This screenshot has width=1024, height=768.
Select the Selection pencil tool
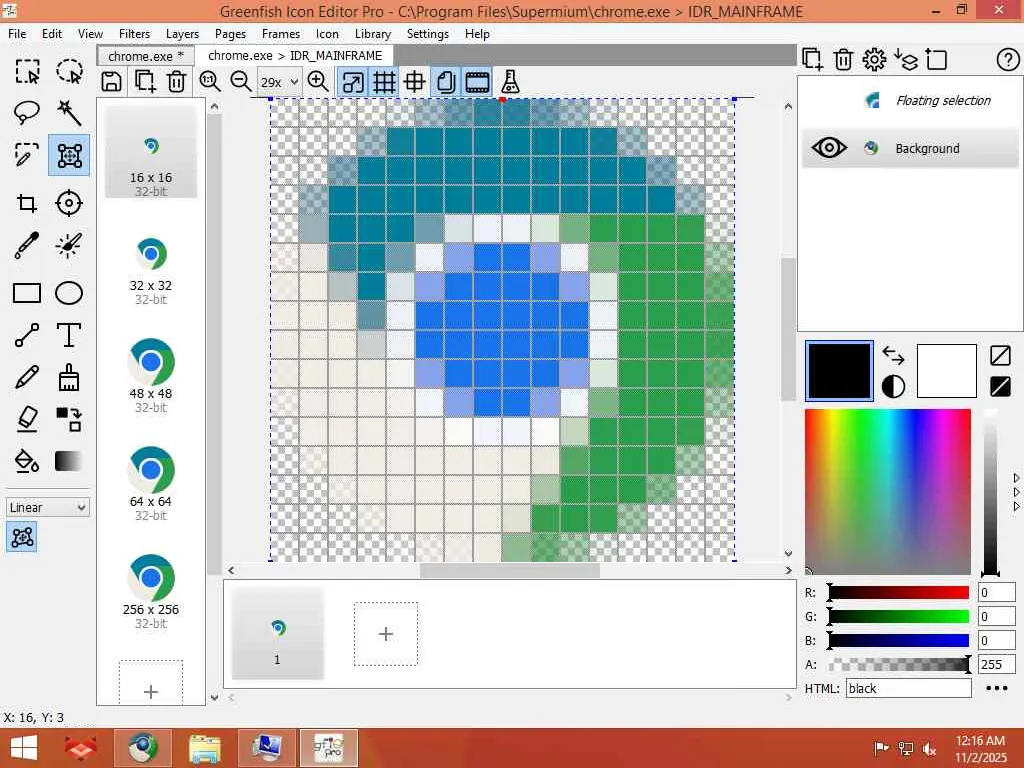pos(27,155)
